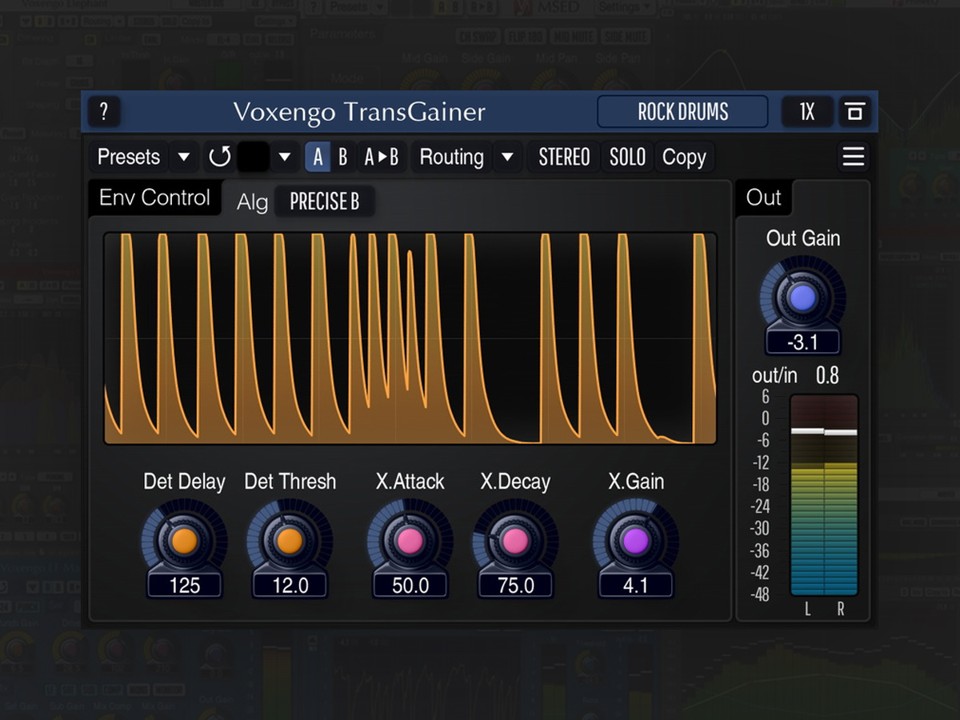Switch to state B
960x720 pixels.
[343, 157]
